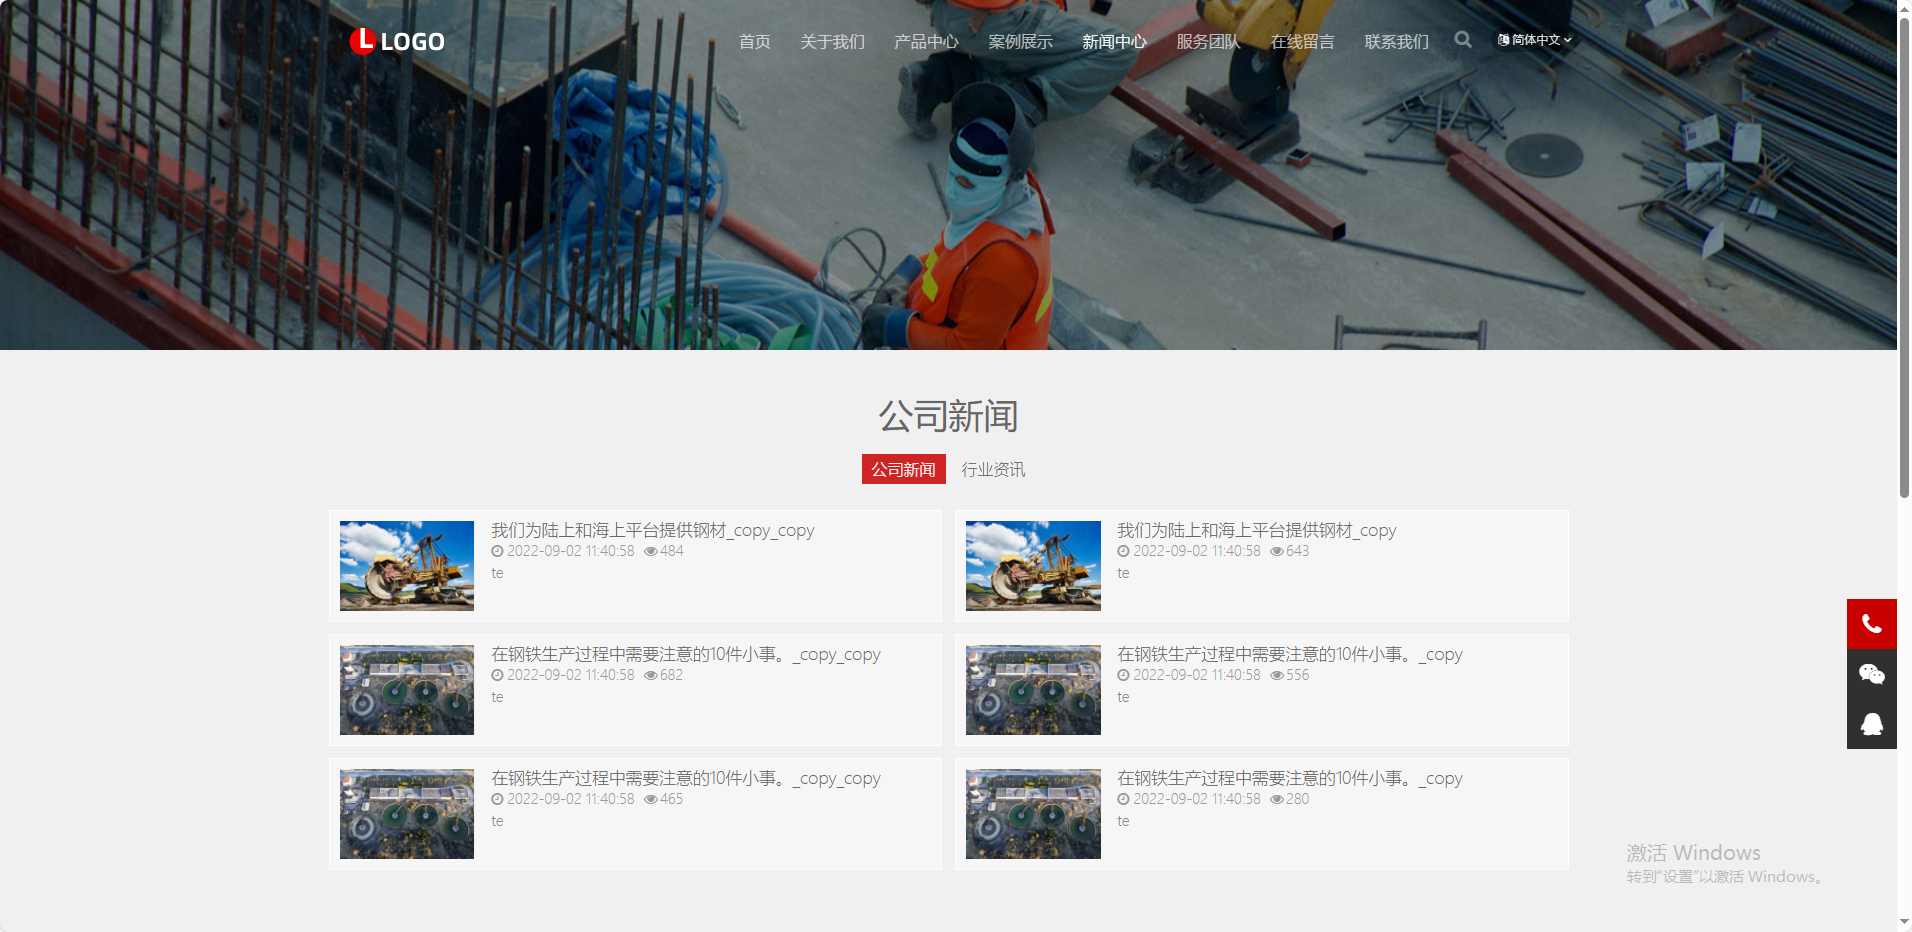Navigate to 在线留言 page
This screenshot has height=932, width=1912.
pyautogui.click(x=1302, y=42)
